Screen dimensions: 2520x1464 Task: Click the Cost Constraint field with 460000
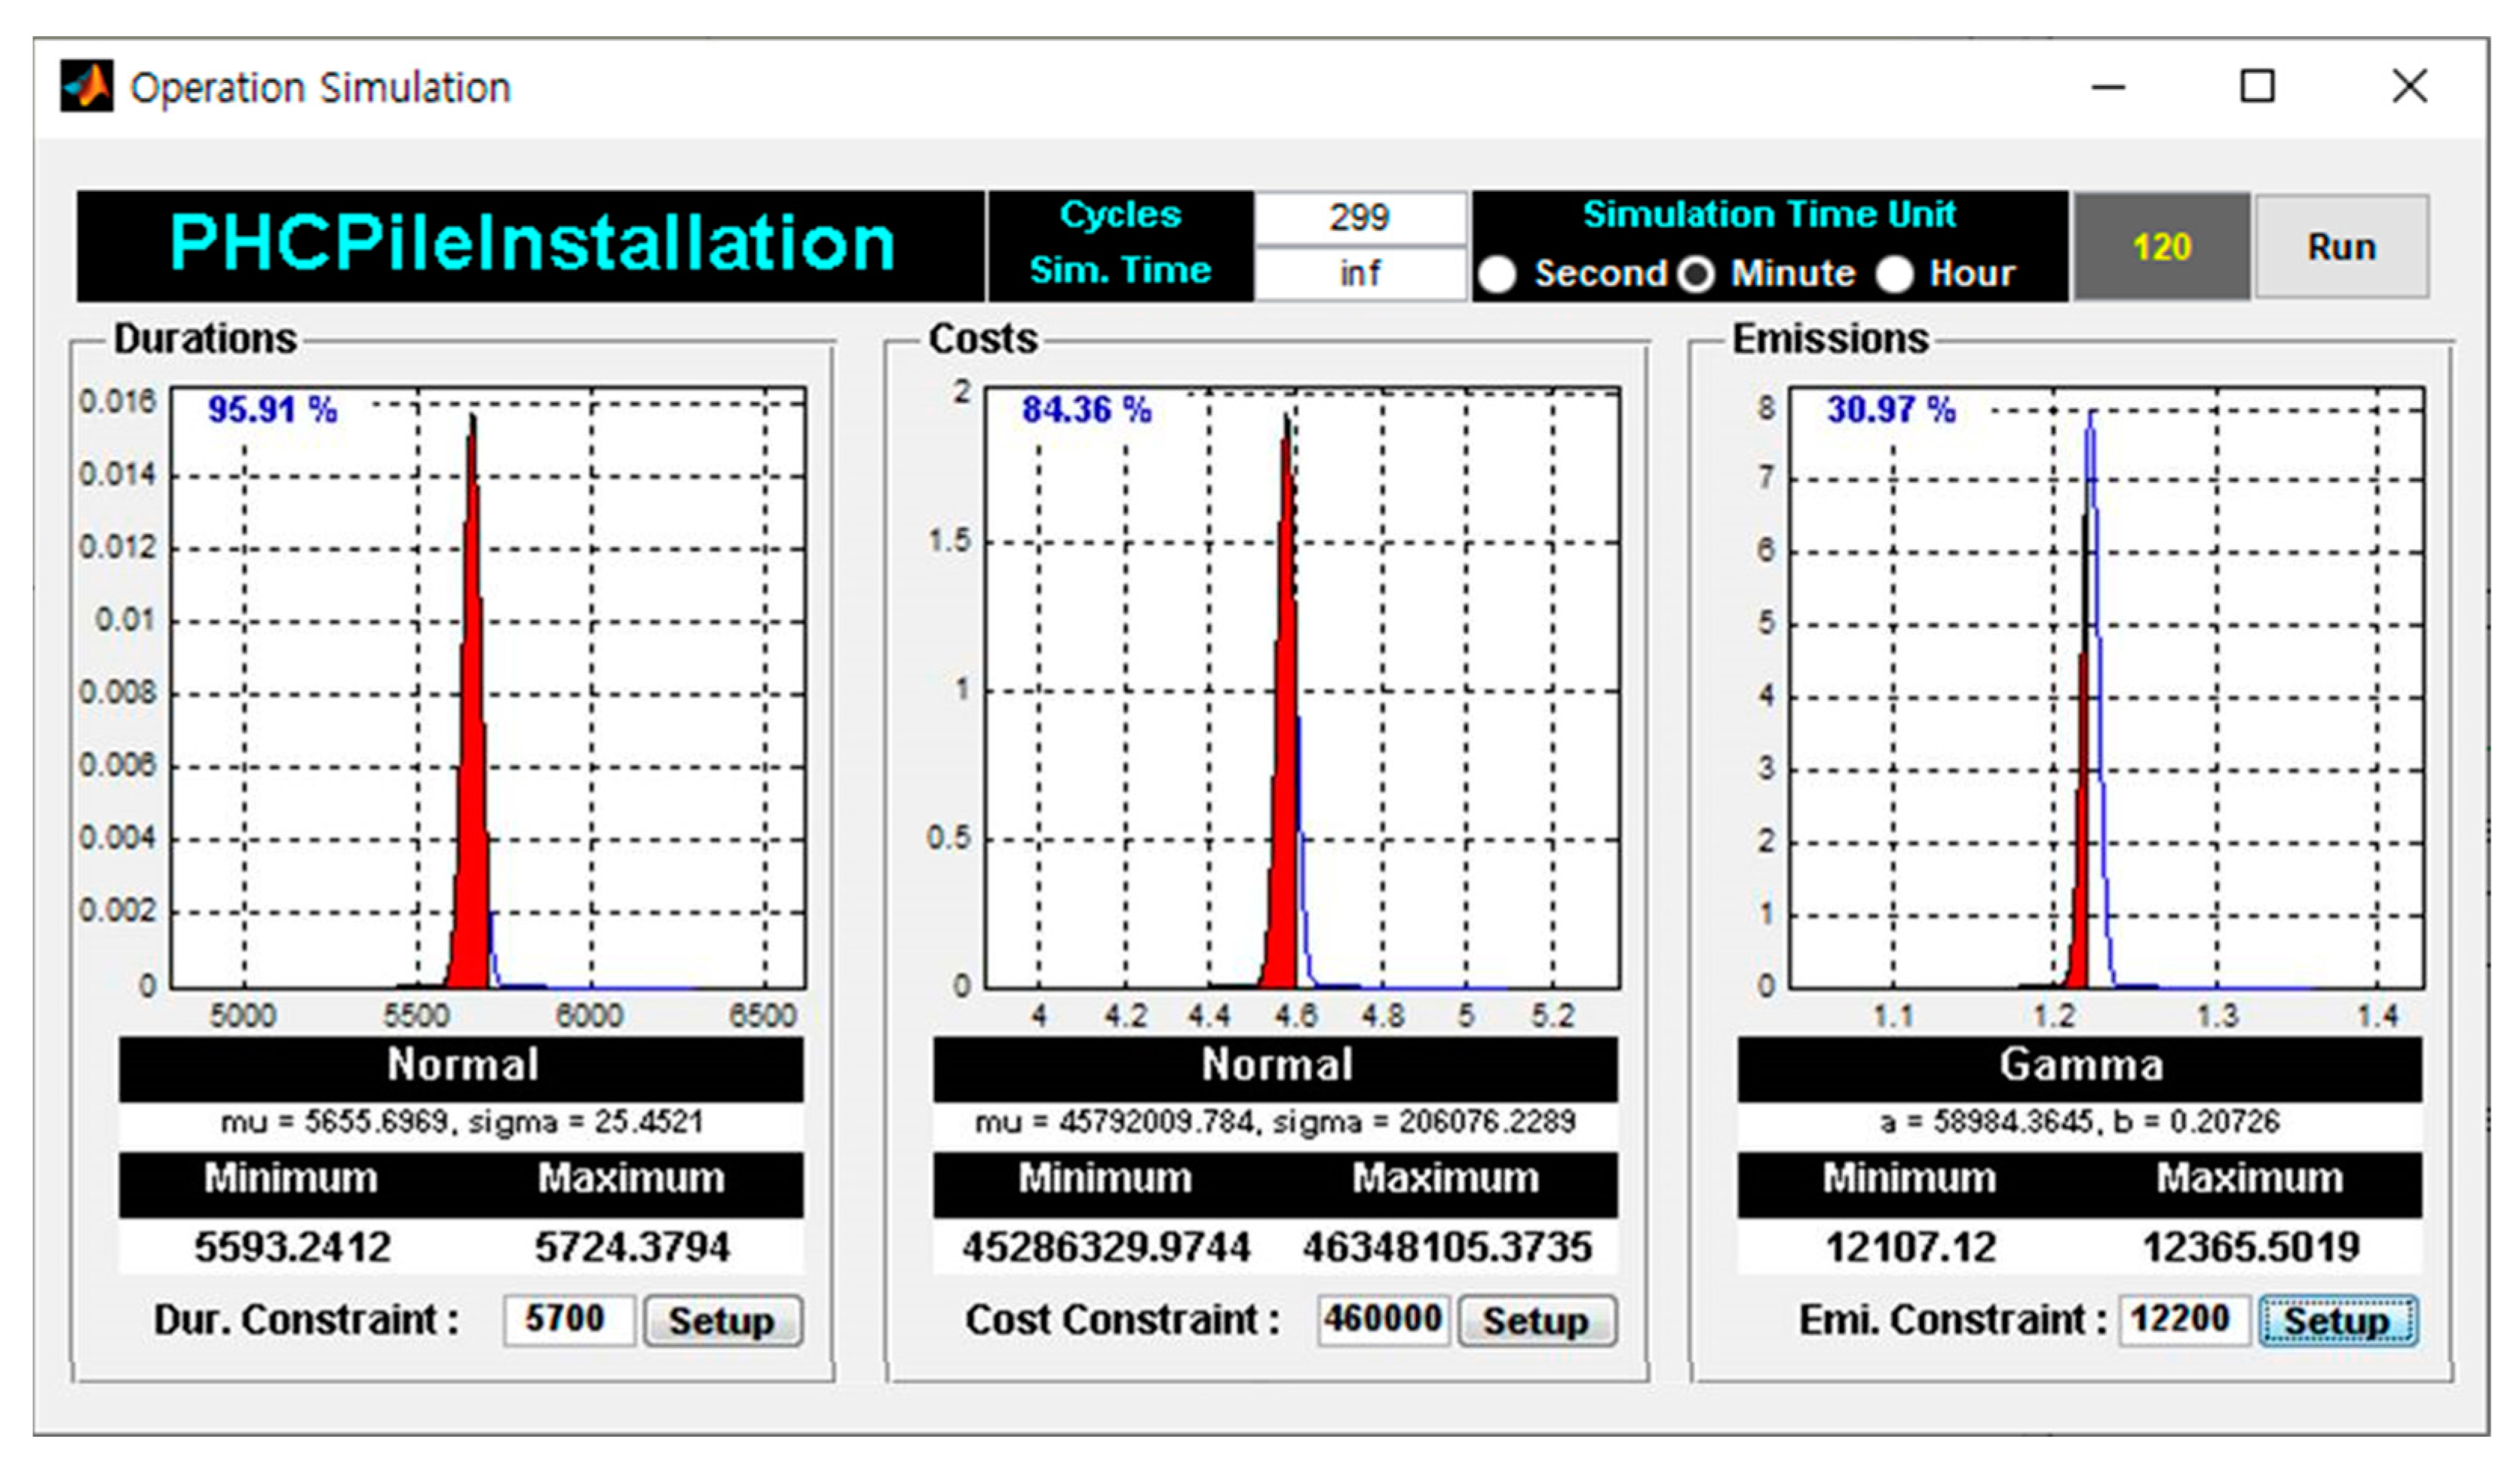pyautogui.click(x=1382, y=1319)
